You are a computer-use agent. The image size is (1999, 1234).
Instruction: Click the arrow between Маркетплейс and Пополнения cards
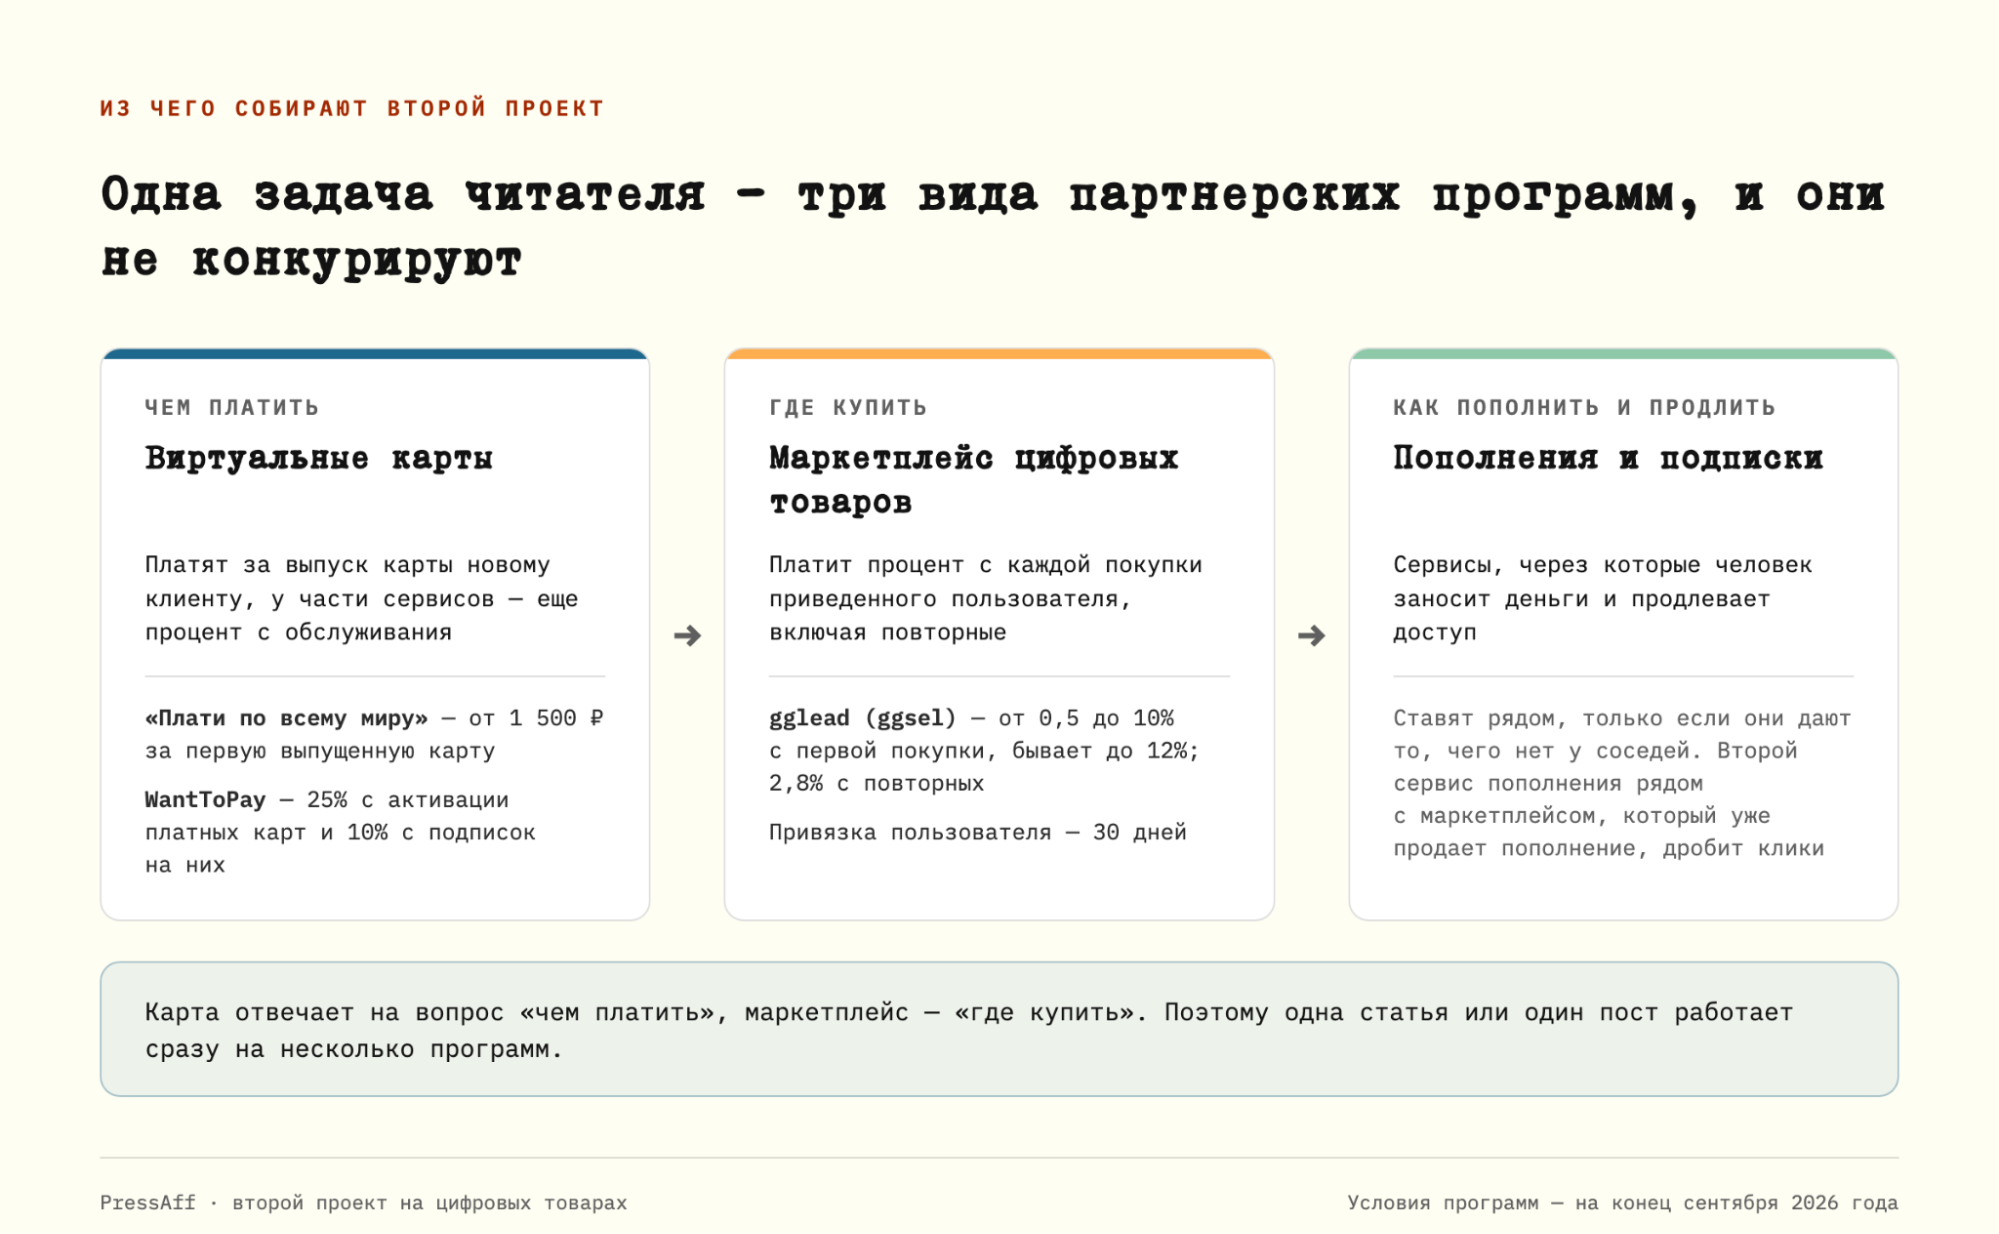pos(1311,636)
